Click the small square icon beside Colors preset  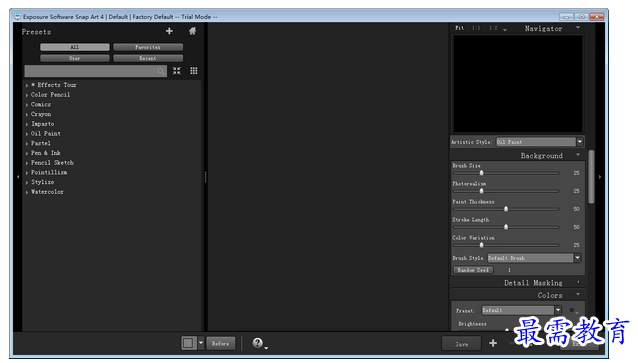572,310
